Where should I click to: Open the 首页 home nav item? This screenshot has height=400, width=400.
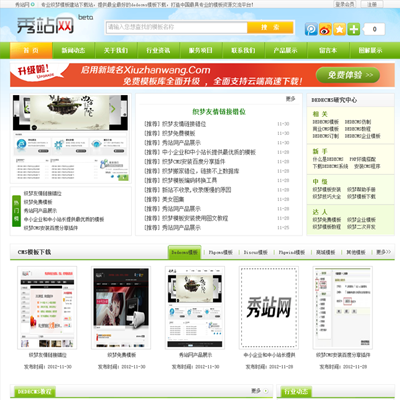(31, 50)
